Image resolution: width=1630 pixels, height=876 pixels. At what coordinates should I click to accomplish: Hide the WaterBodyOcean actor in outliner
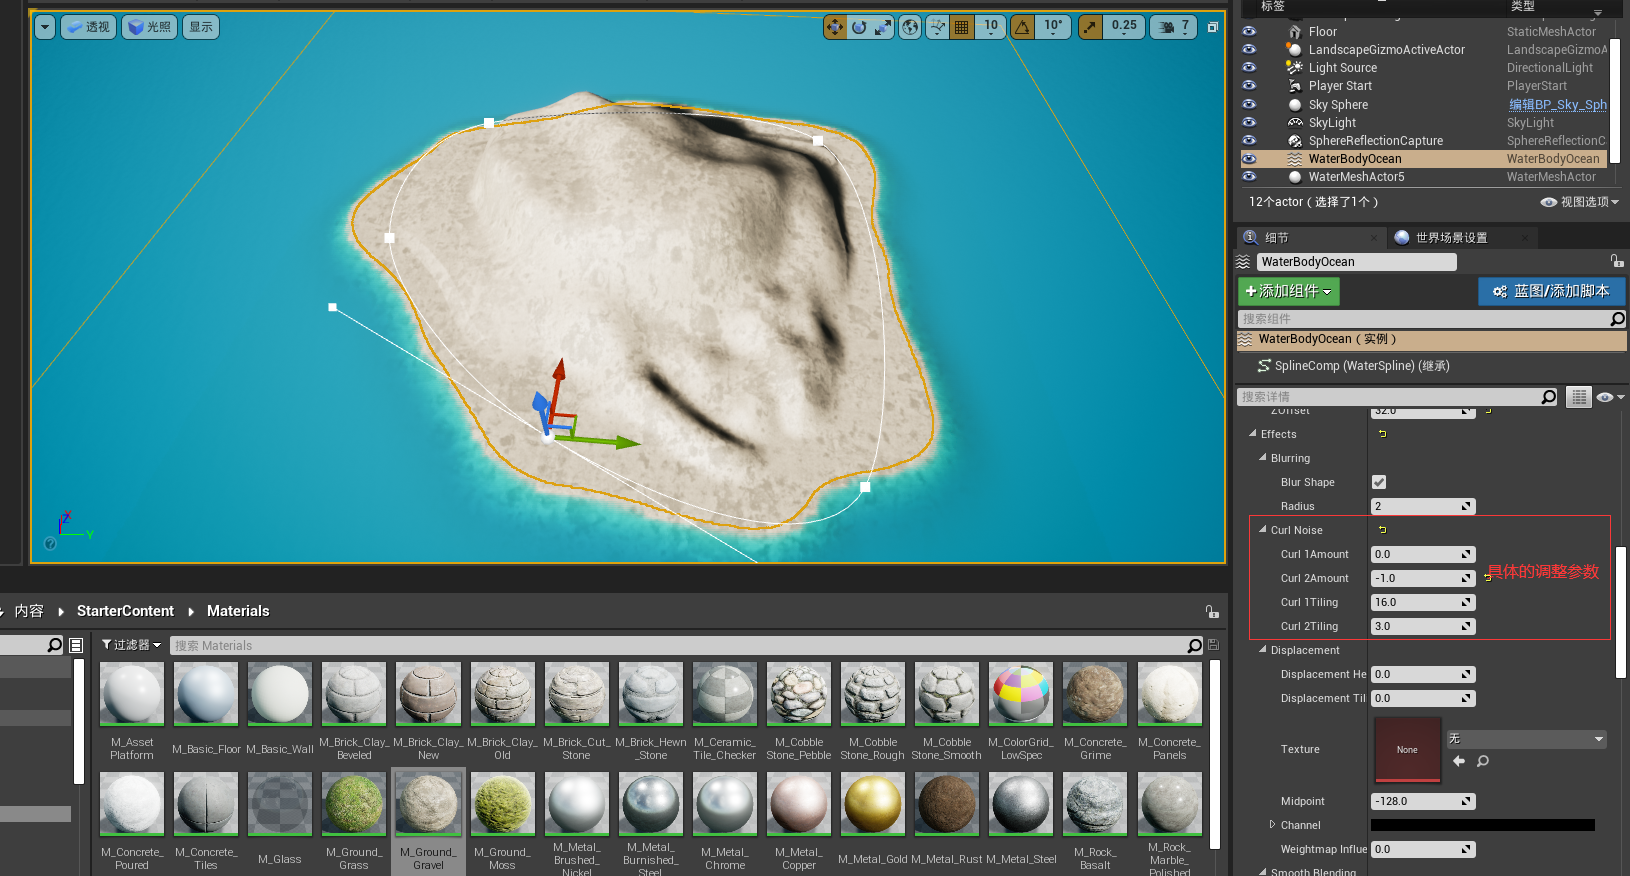(x=1249, y=159)
